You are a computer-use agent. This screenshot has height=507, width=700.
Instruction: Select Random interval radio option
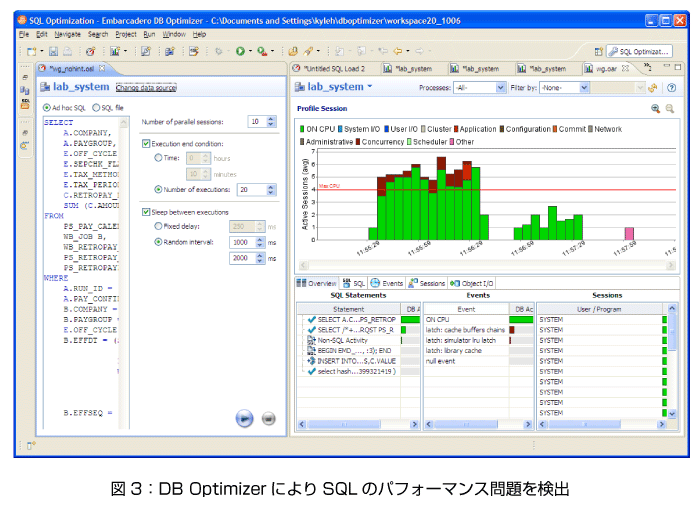158,242
